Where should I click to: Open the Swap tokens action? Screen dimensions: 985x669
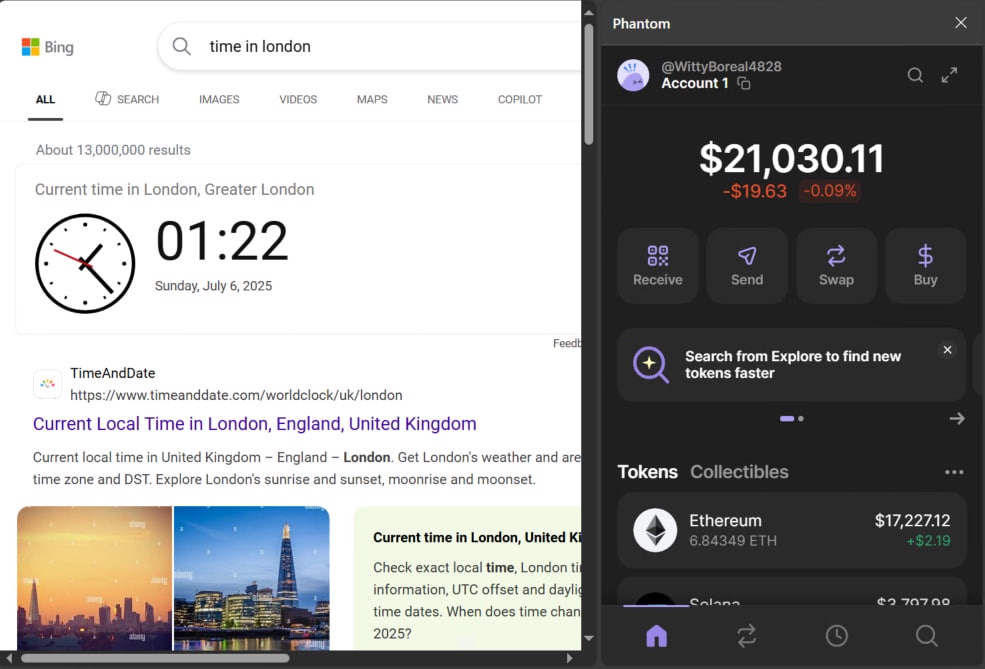836,265
